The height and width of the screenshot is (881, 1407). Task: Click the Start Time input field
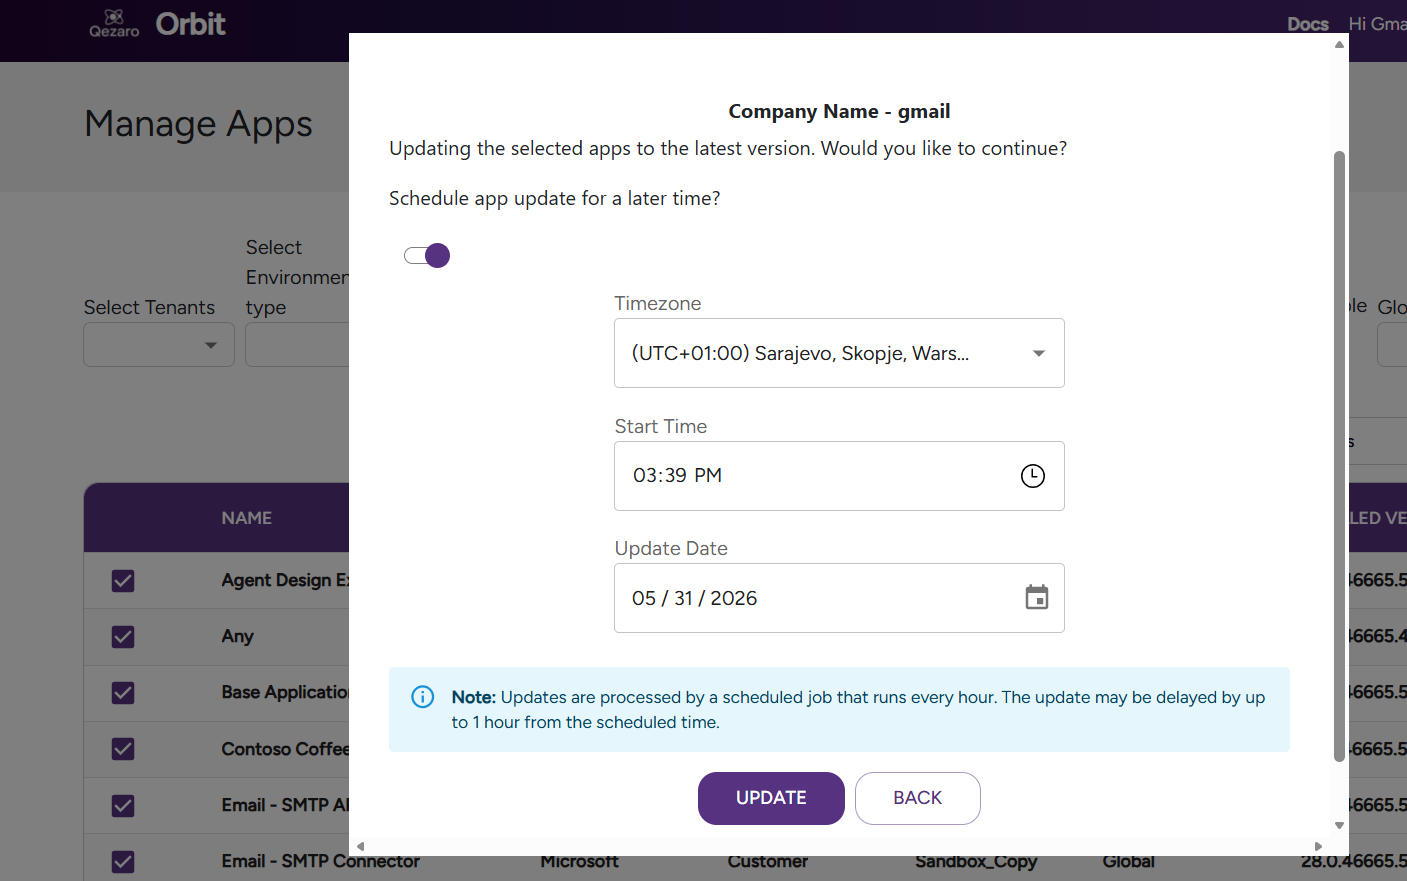point(839,476)
